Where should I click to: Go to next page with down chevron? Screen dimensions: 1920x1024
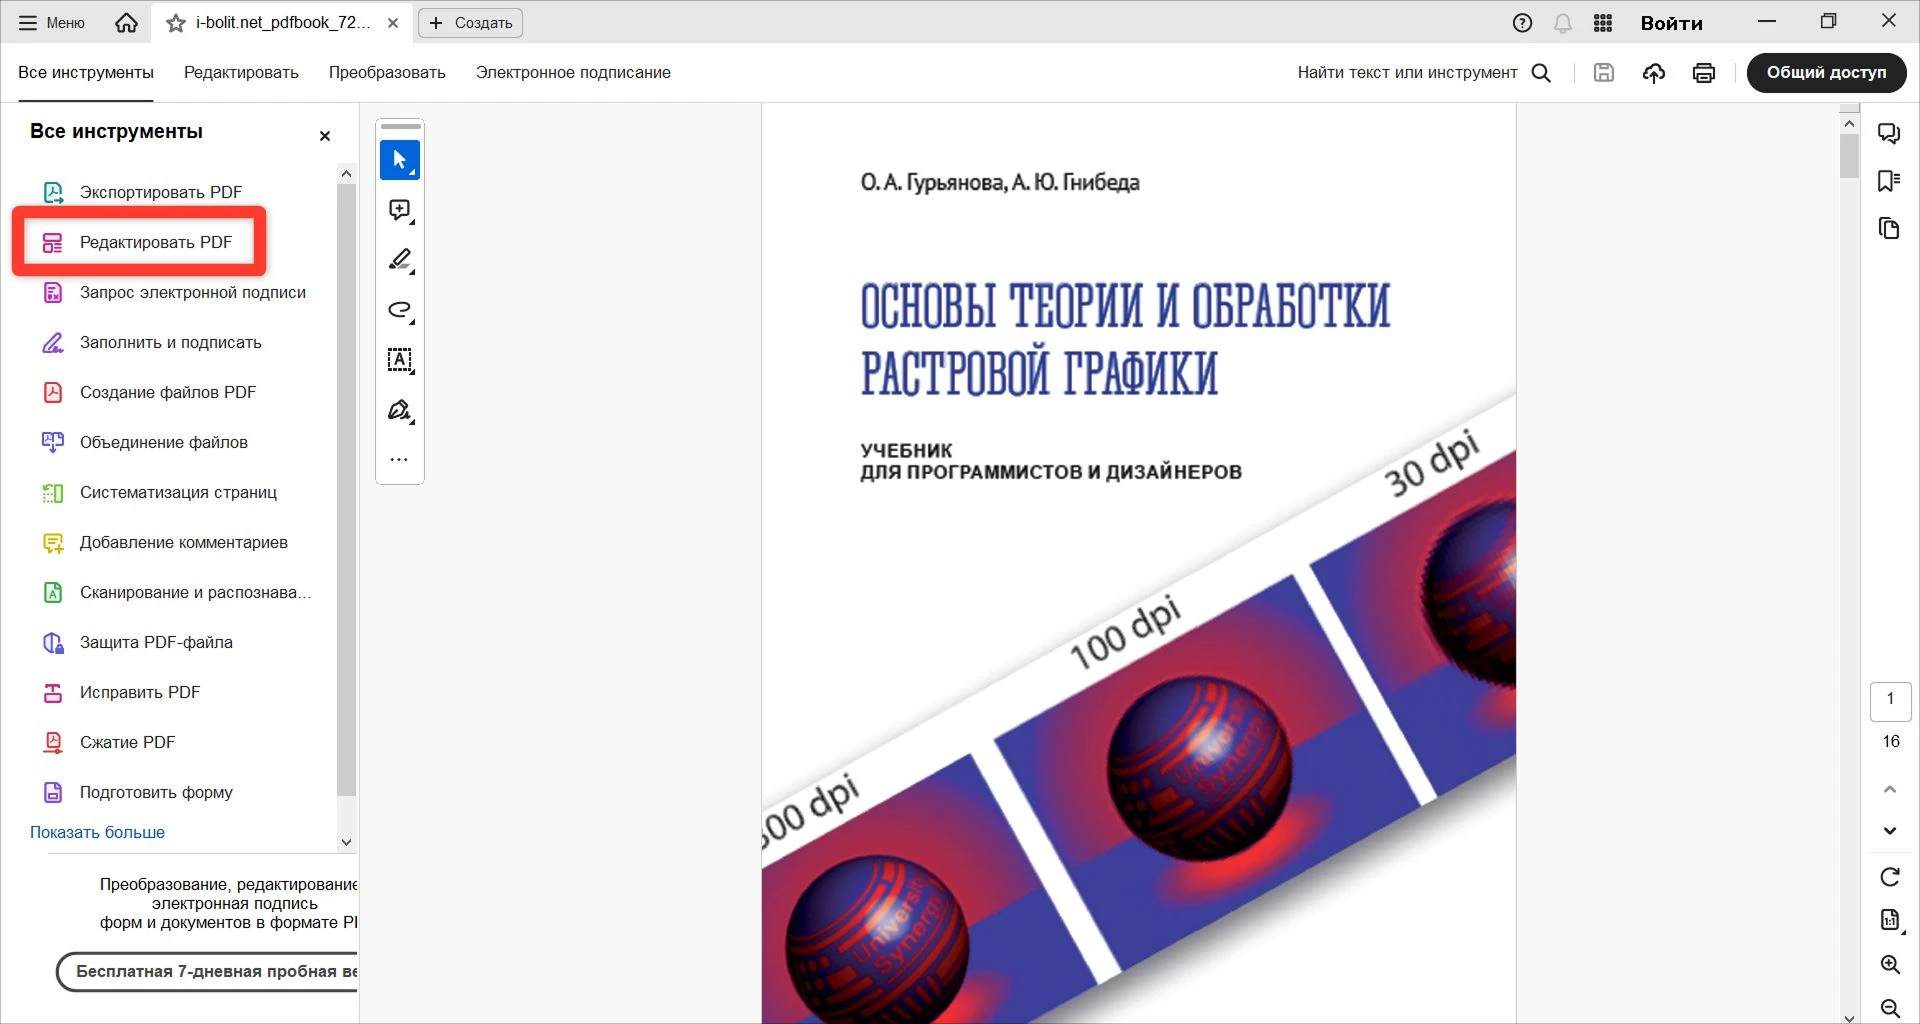point(1889,831)
